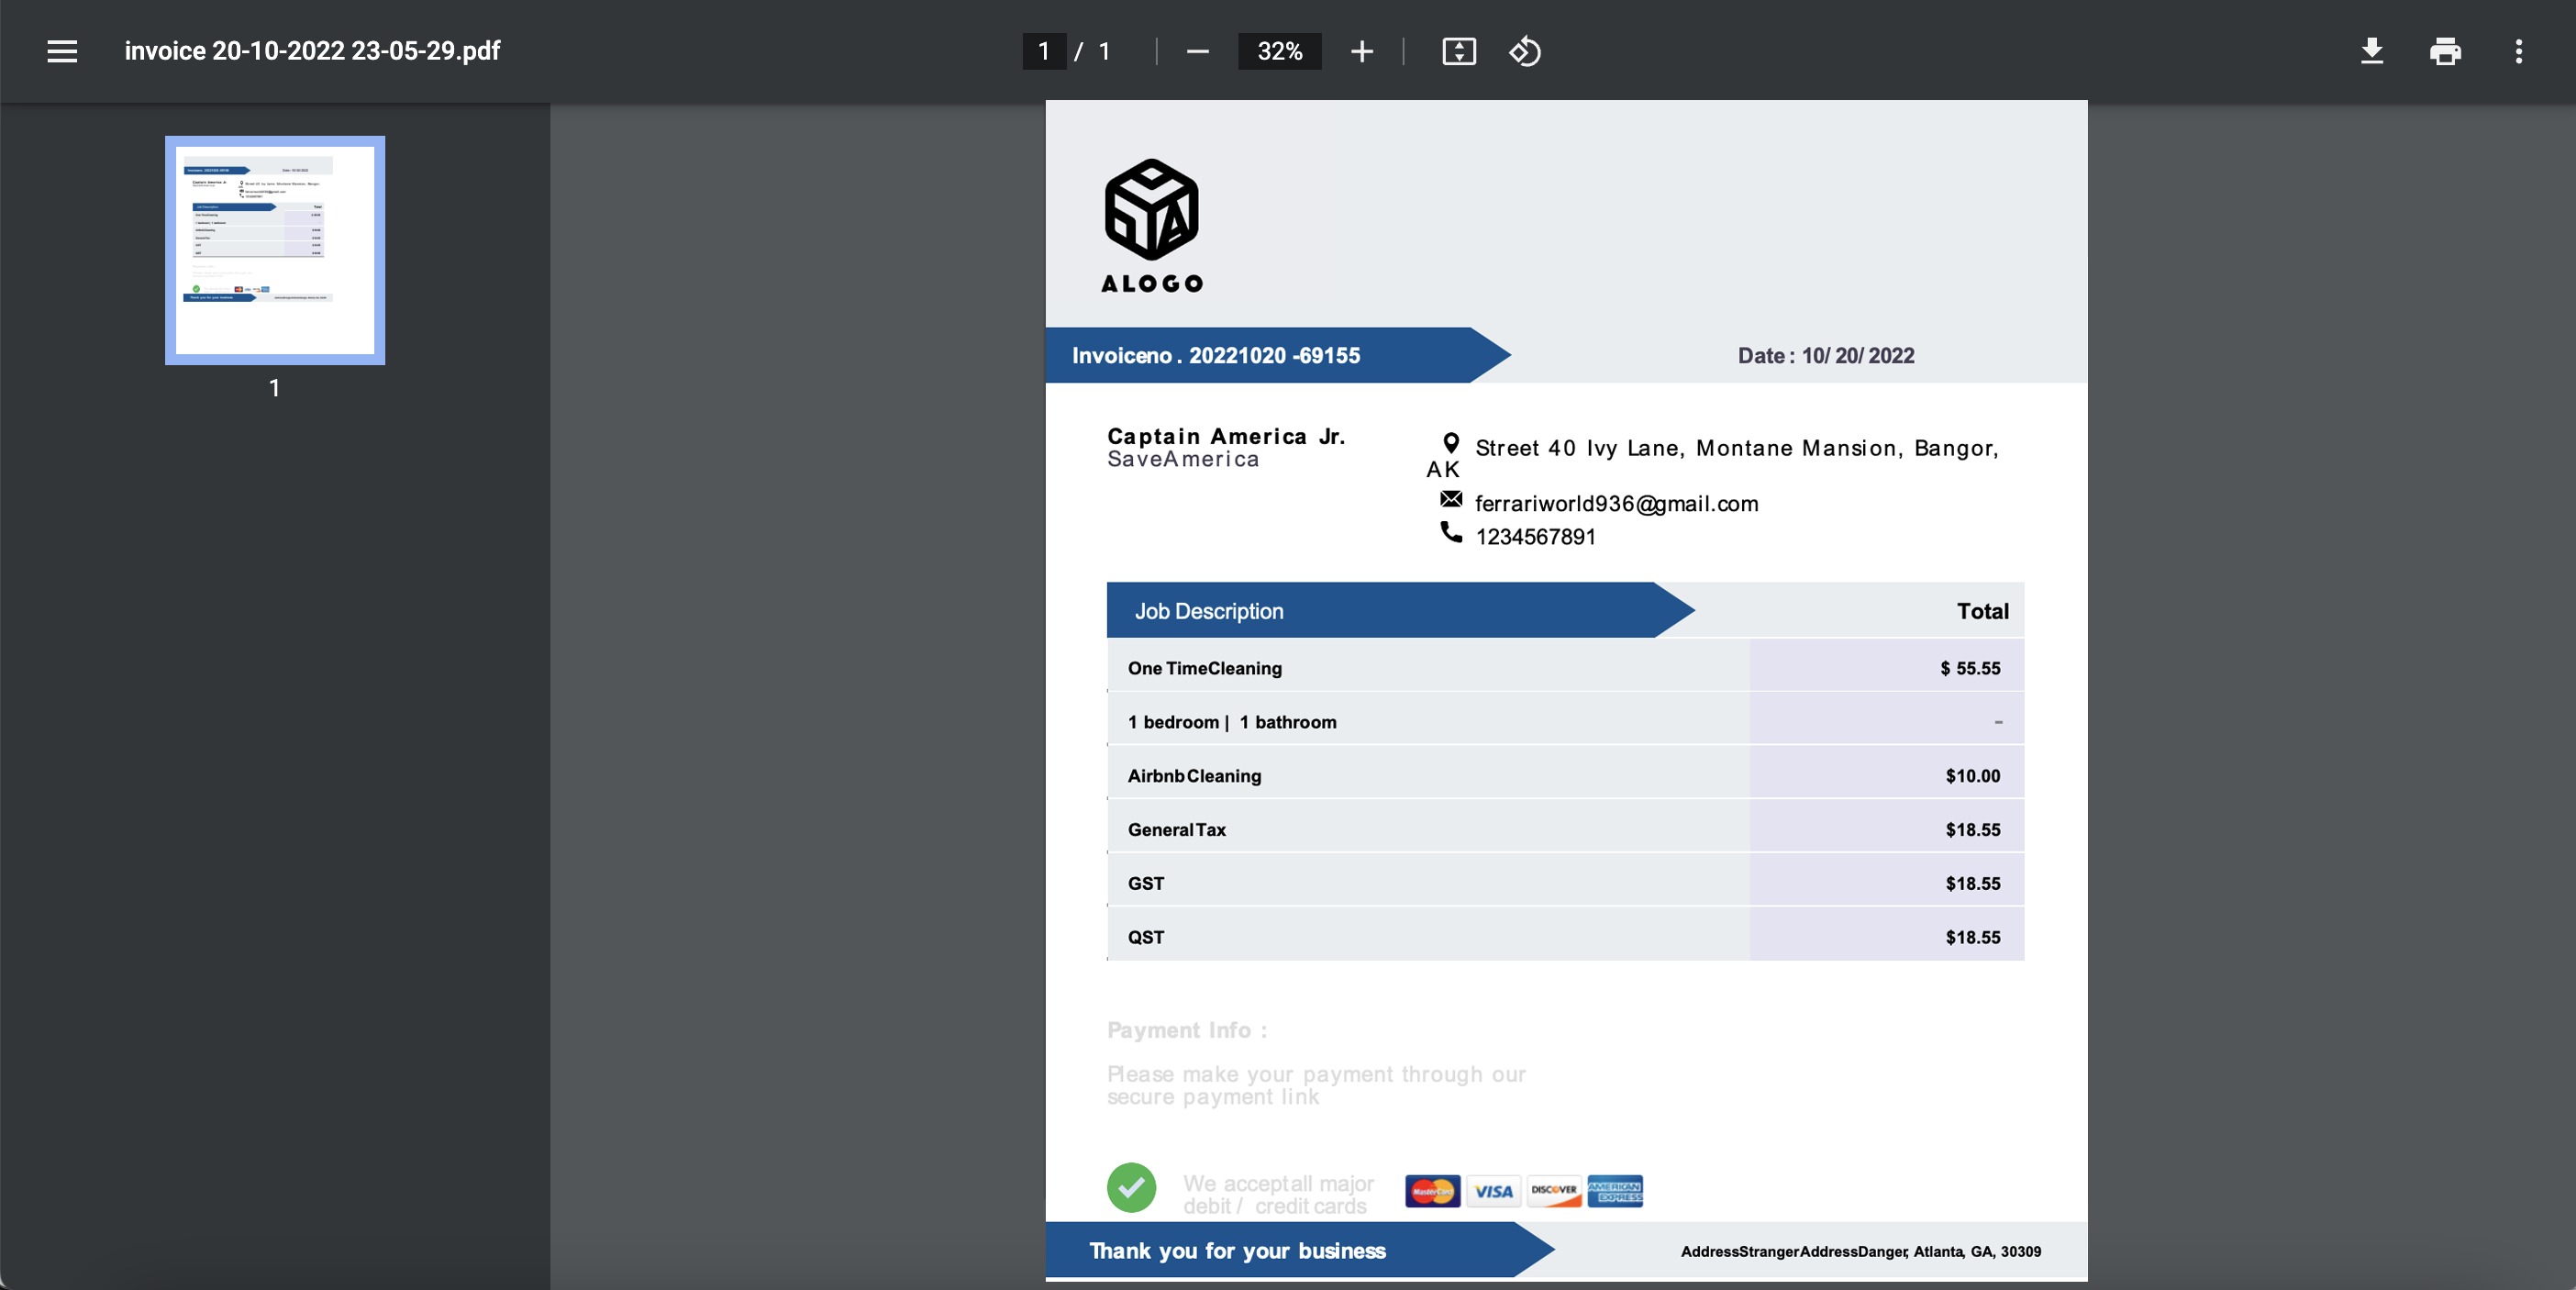Click the GeneralTax '$18.55' amount
Viewport: 2576px width, 1290px height.
click(x=1972, y=830)
